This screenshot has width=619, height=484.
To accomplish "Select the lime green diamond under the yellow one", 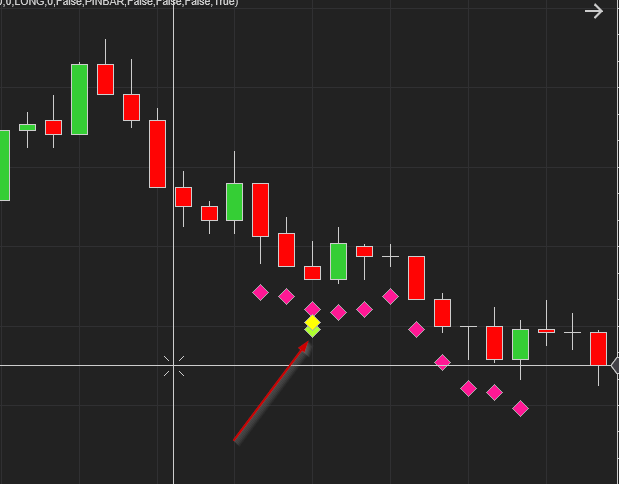I will 312,332.
